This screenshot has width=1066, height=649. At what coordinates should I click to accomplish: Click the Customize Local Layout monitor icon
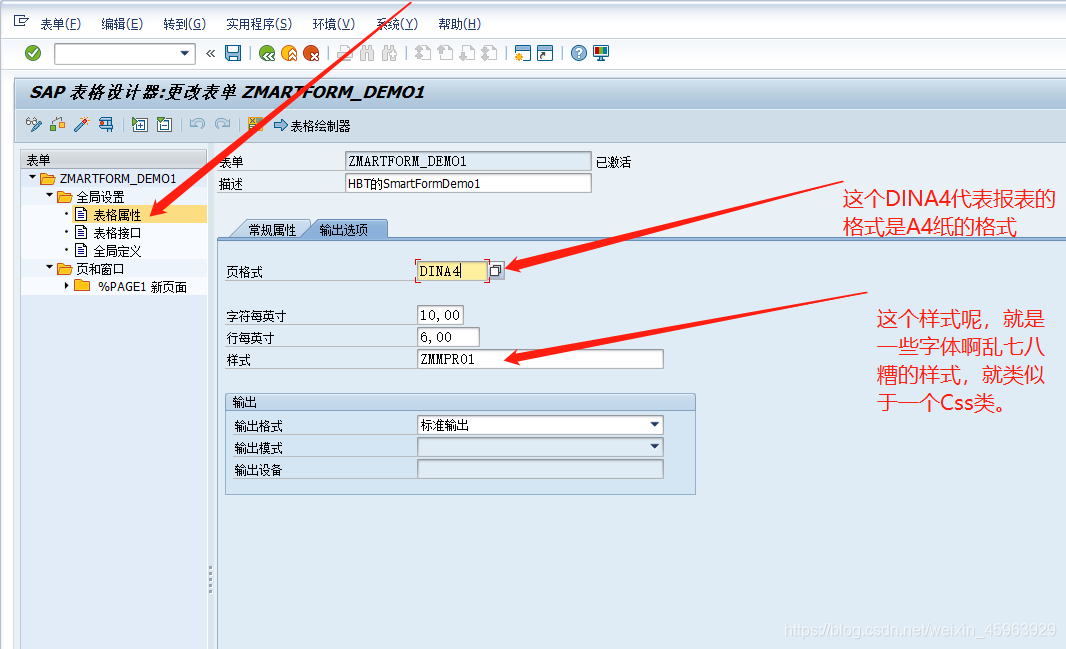(x=601, y=53)
